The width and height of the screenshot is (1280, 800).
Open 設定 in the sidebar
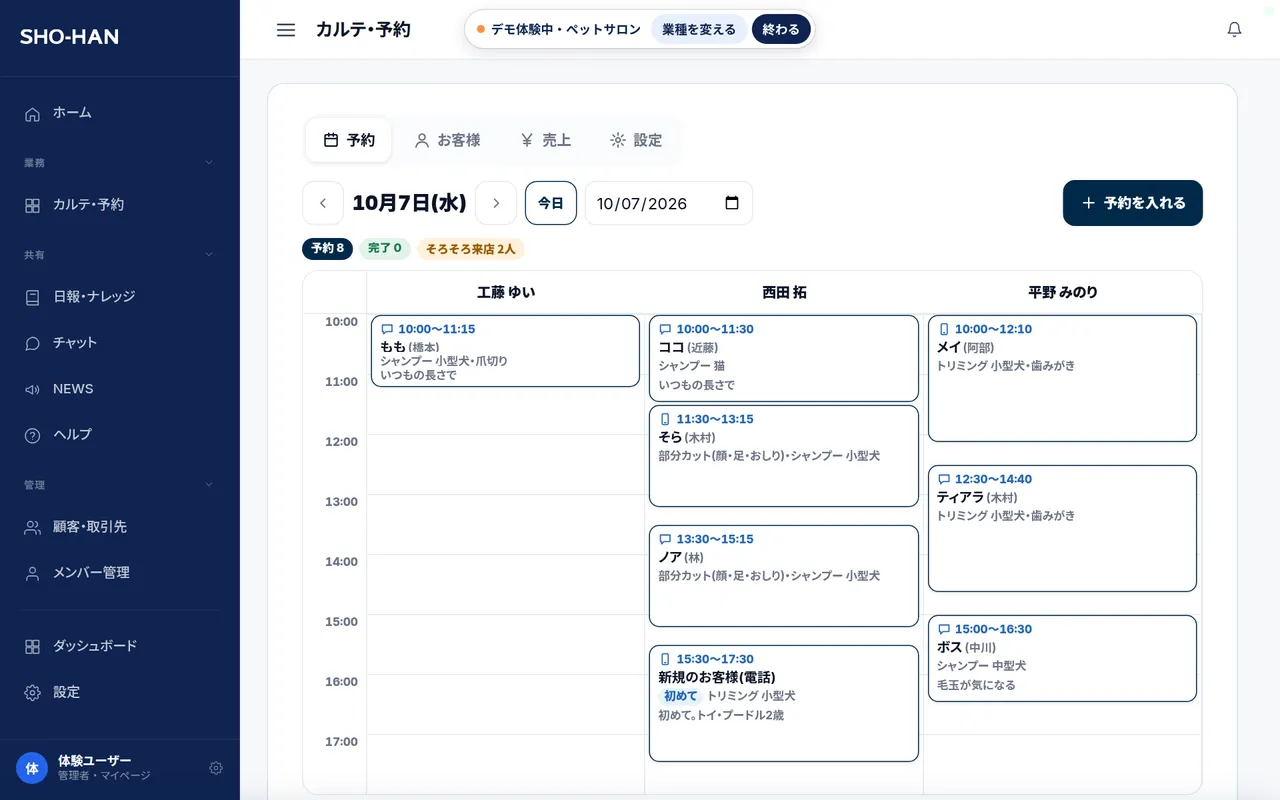(x=120, y=692)
